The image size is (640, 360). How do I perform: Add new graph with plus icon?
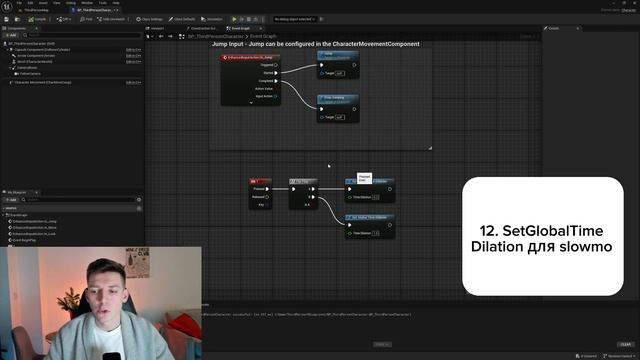click(x=139, y=208)
